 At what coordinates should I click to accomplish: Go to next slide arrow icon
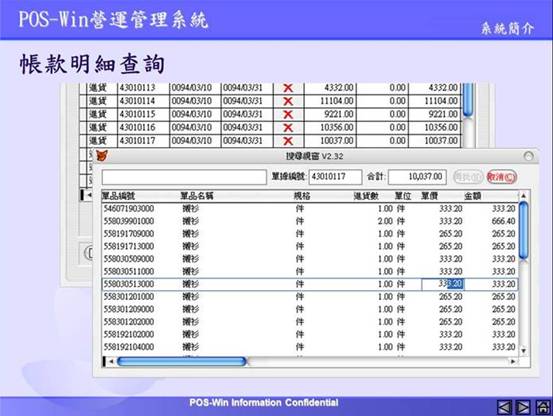523,408
